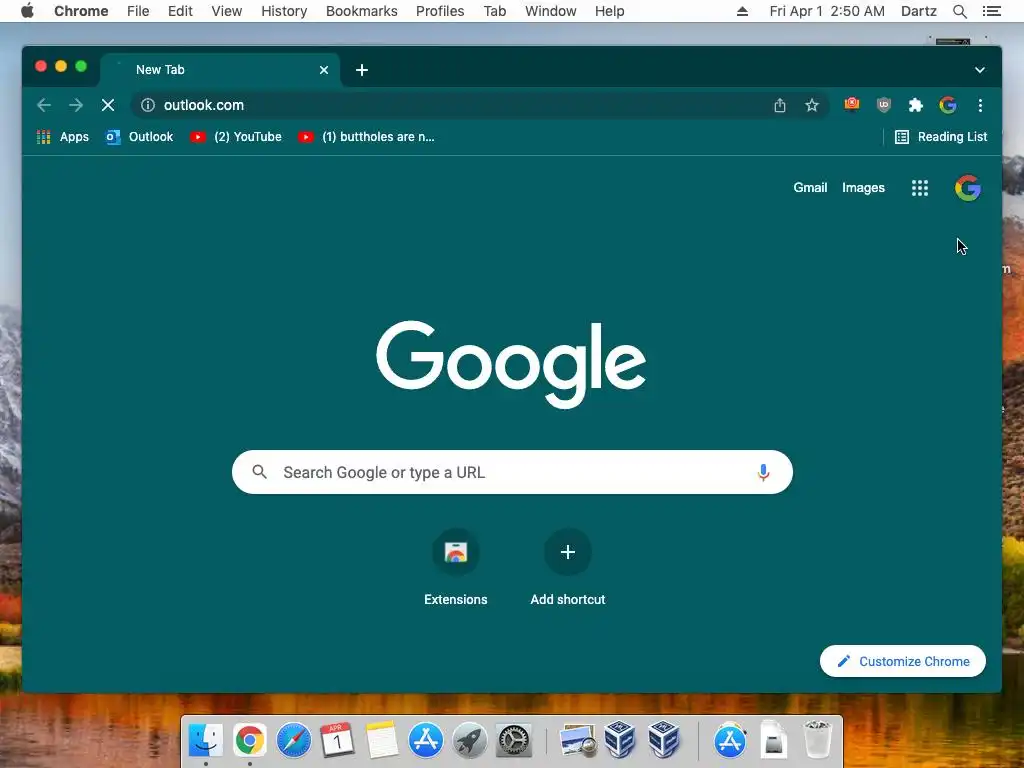Open the Outlook bookmark

140,136
